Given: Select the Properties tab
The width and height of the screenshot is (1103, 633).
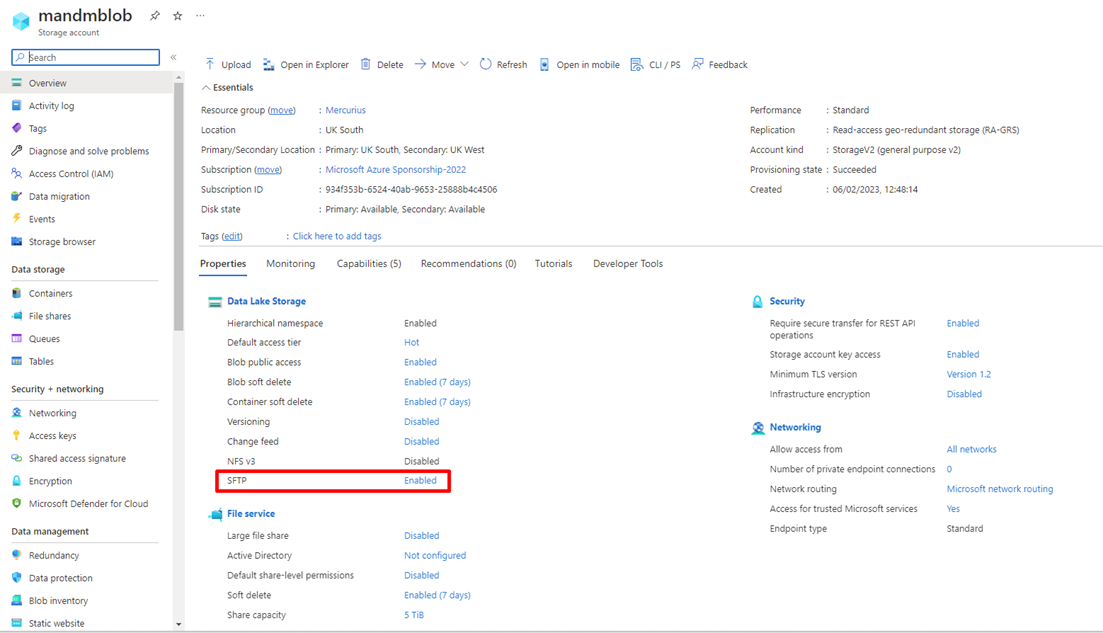Looking at the screenshot, I should coord(223,264).
